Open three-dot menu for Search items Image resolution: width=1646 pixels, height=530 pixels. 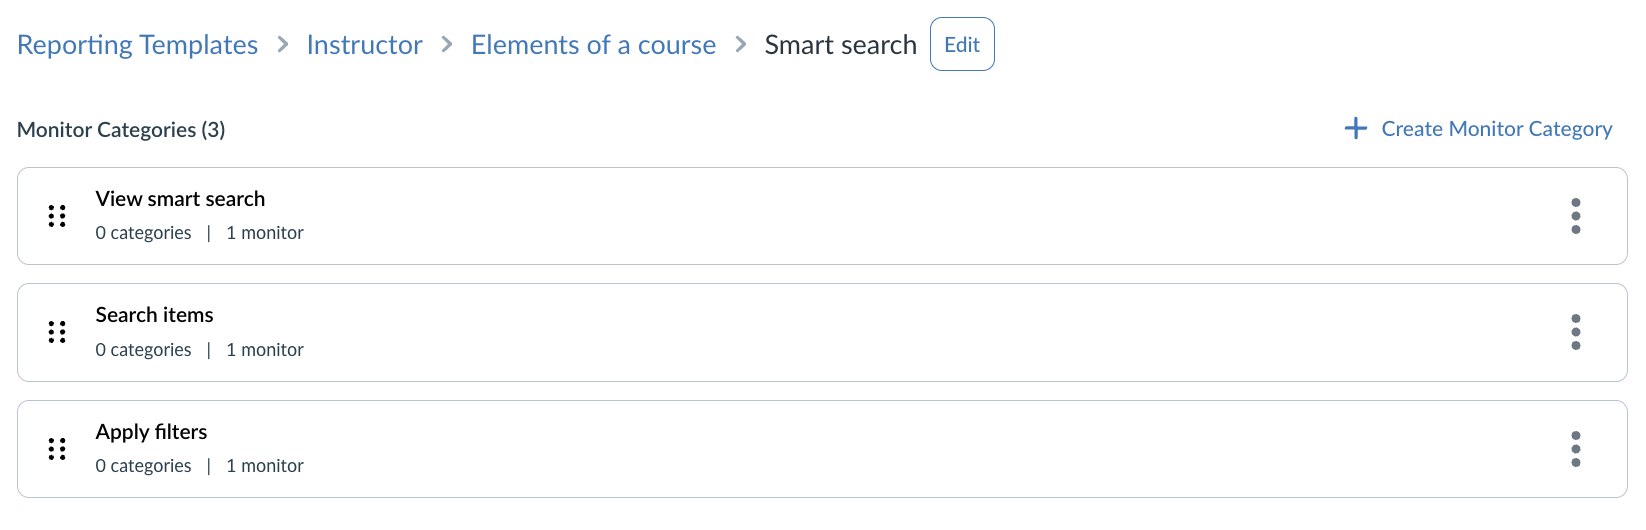pyautogui.click(x=1575, y=332)
